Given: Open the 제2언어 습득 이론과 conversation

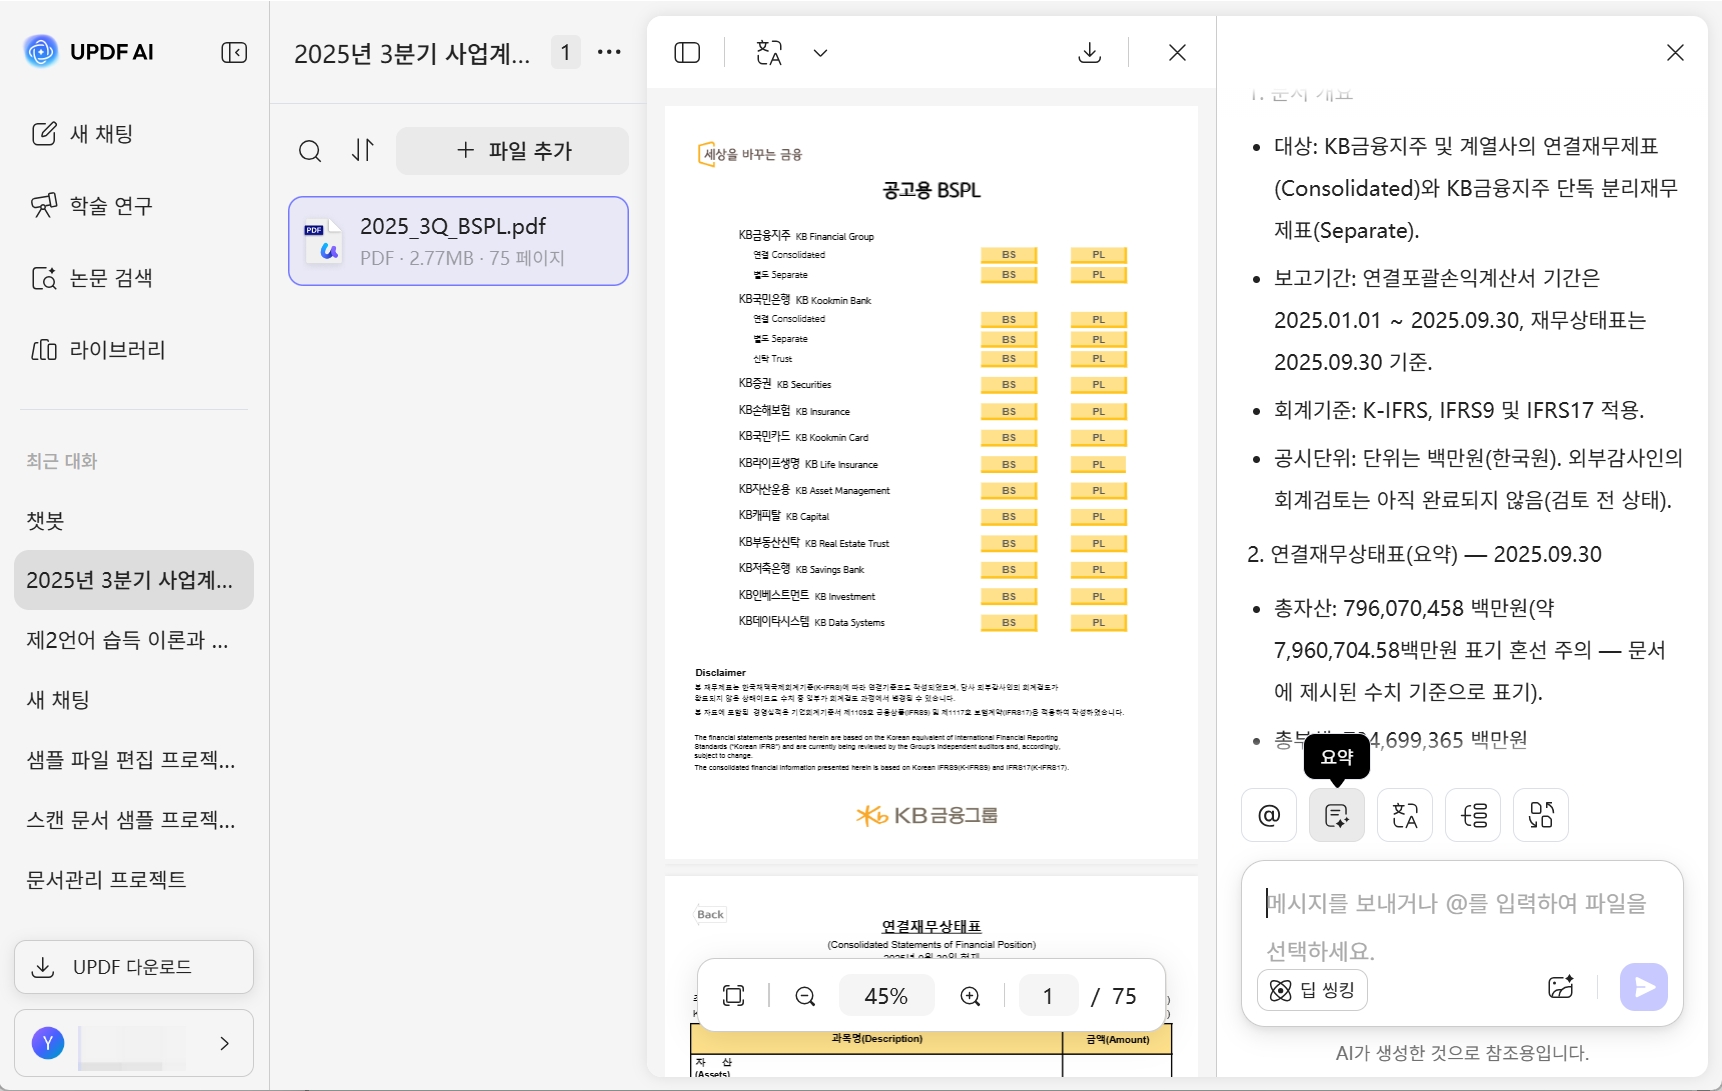Looking at the screenshot, I should click(x=133, y=640).
